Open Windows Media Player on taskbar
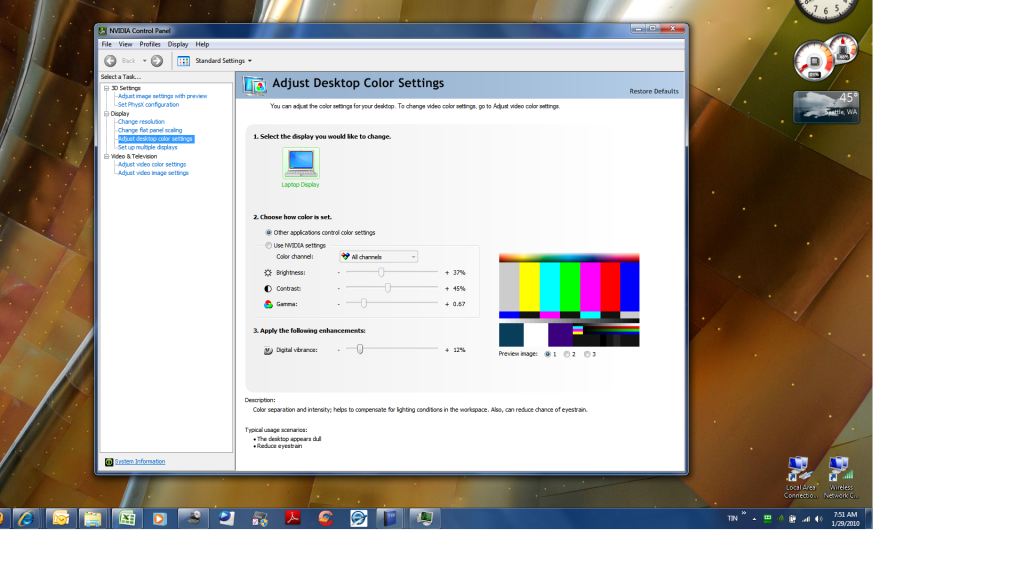1024x576 pixels. [x=159, y=519]
